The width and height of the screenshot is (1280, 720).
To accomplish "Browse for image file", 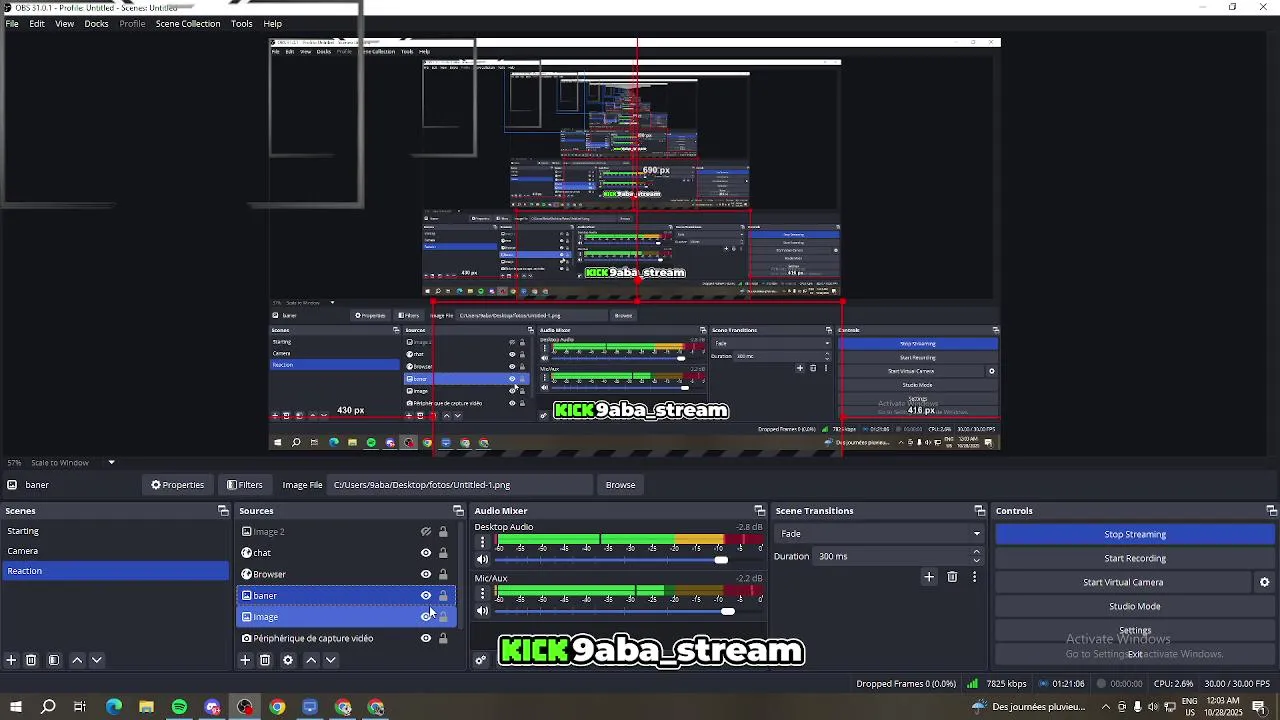I will (620, 485).
